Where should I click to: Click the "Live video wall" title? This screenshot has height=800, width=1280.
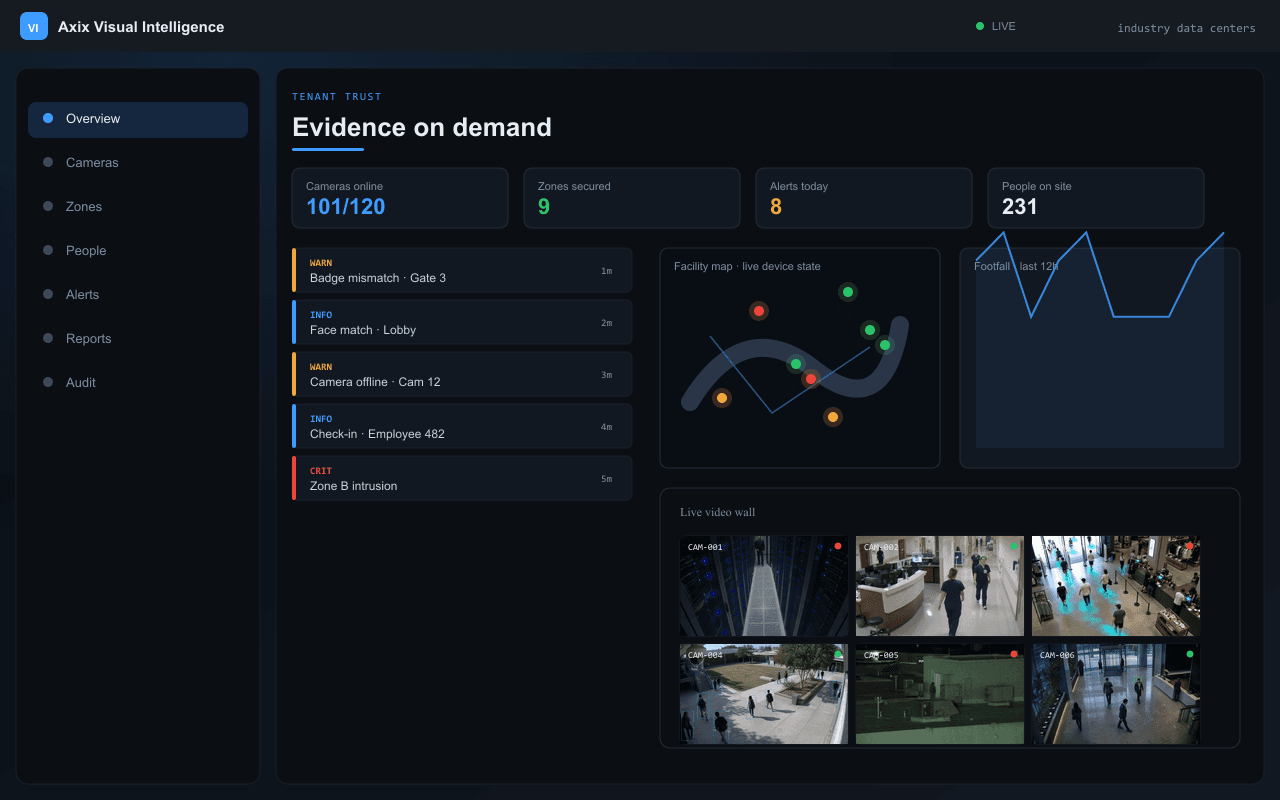[x=718, y=512]
